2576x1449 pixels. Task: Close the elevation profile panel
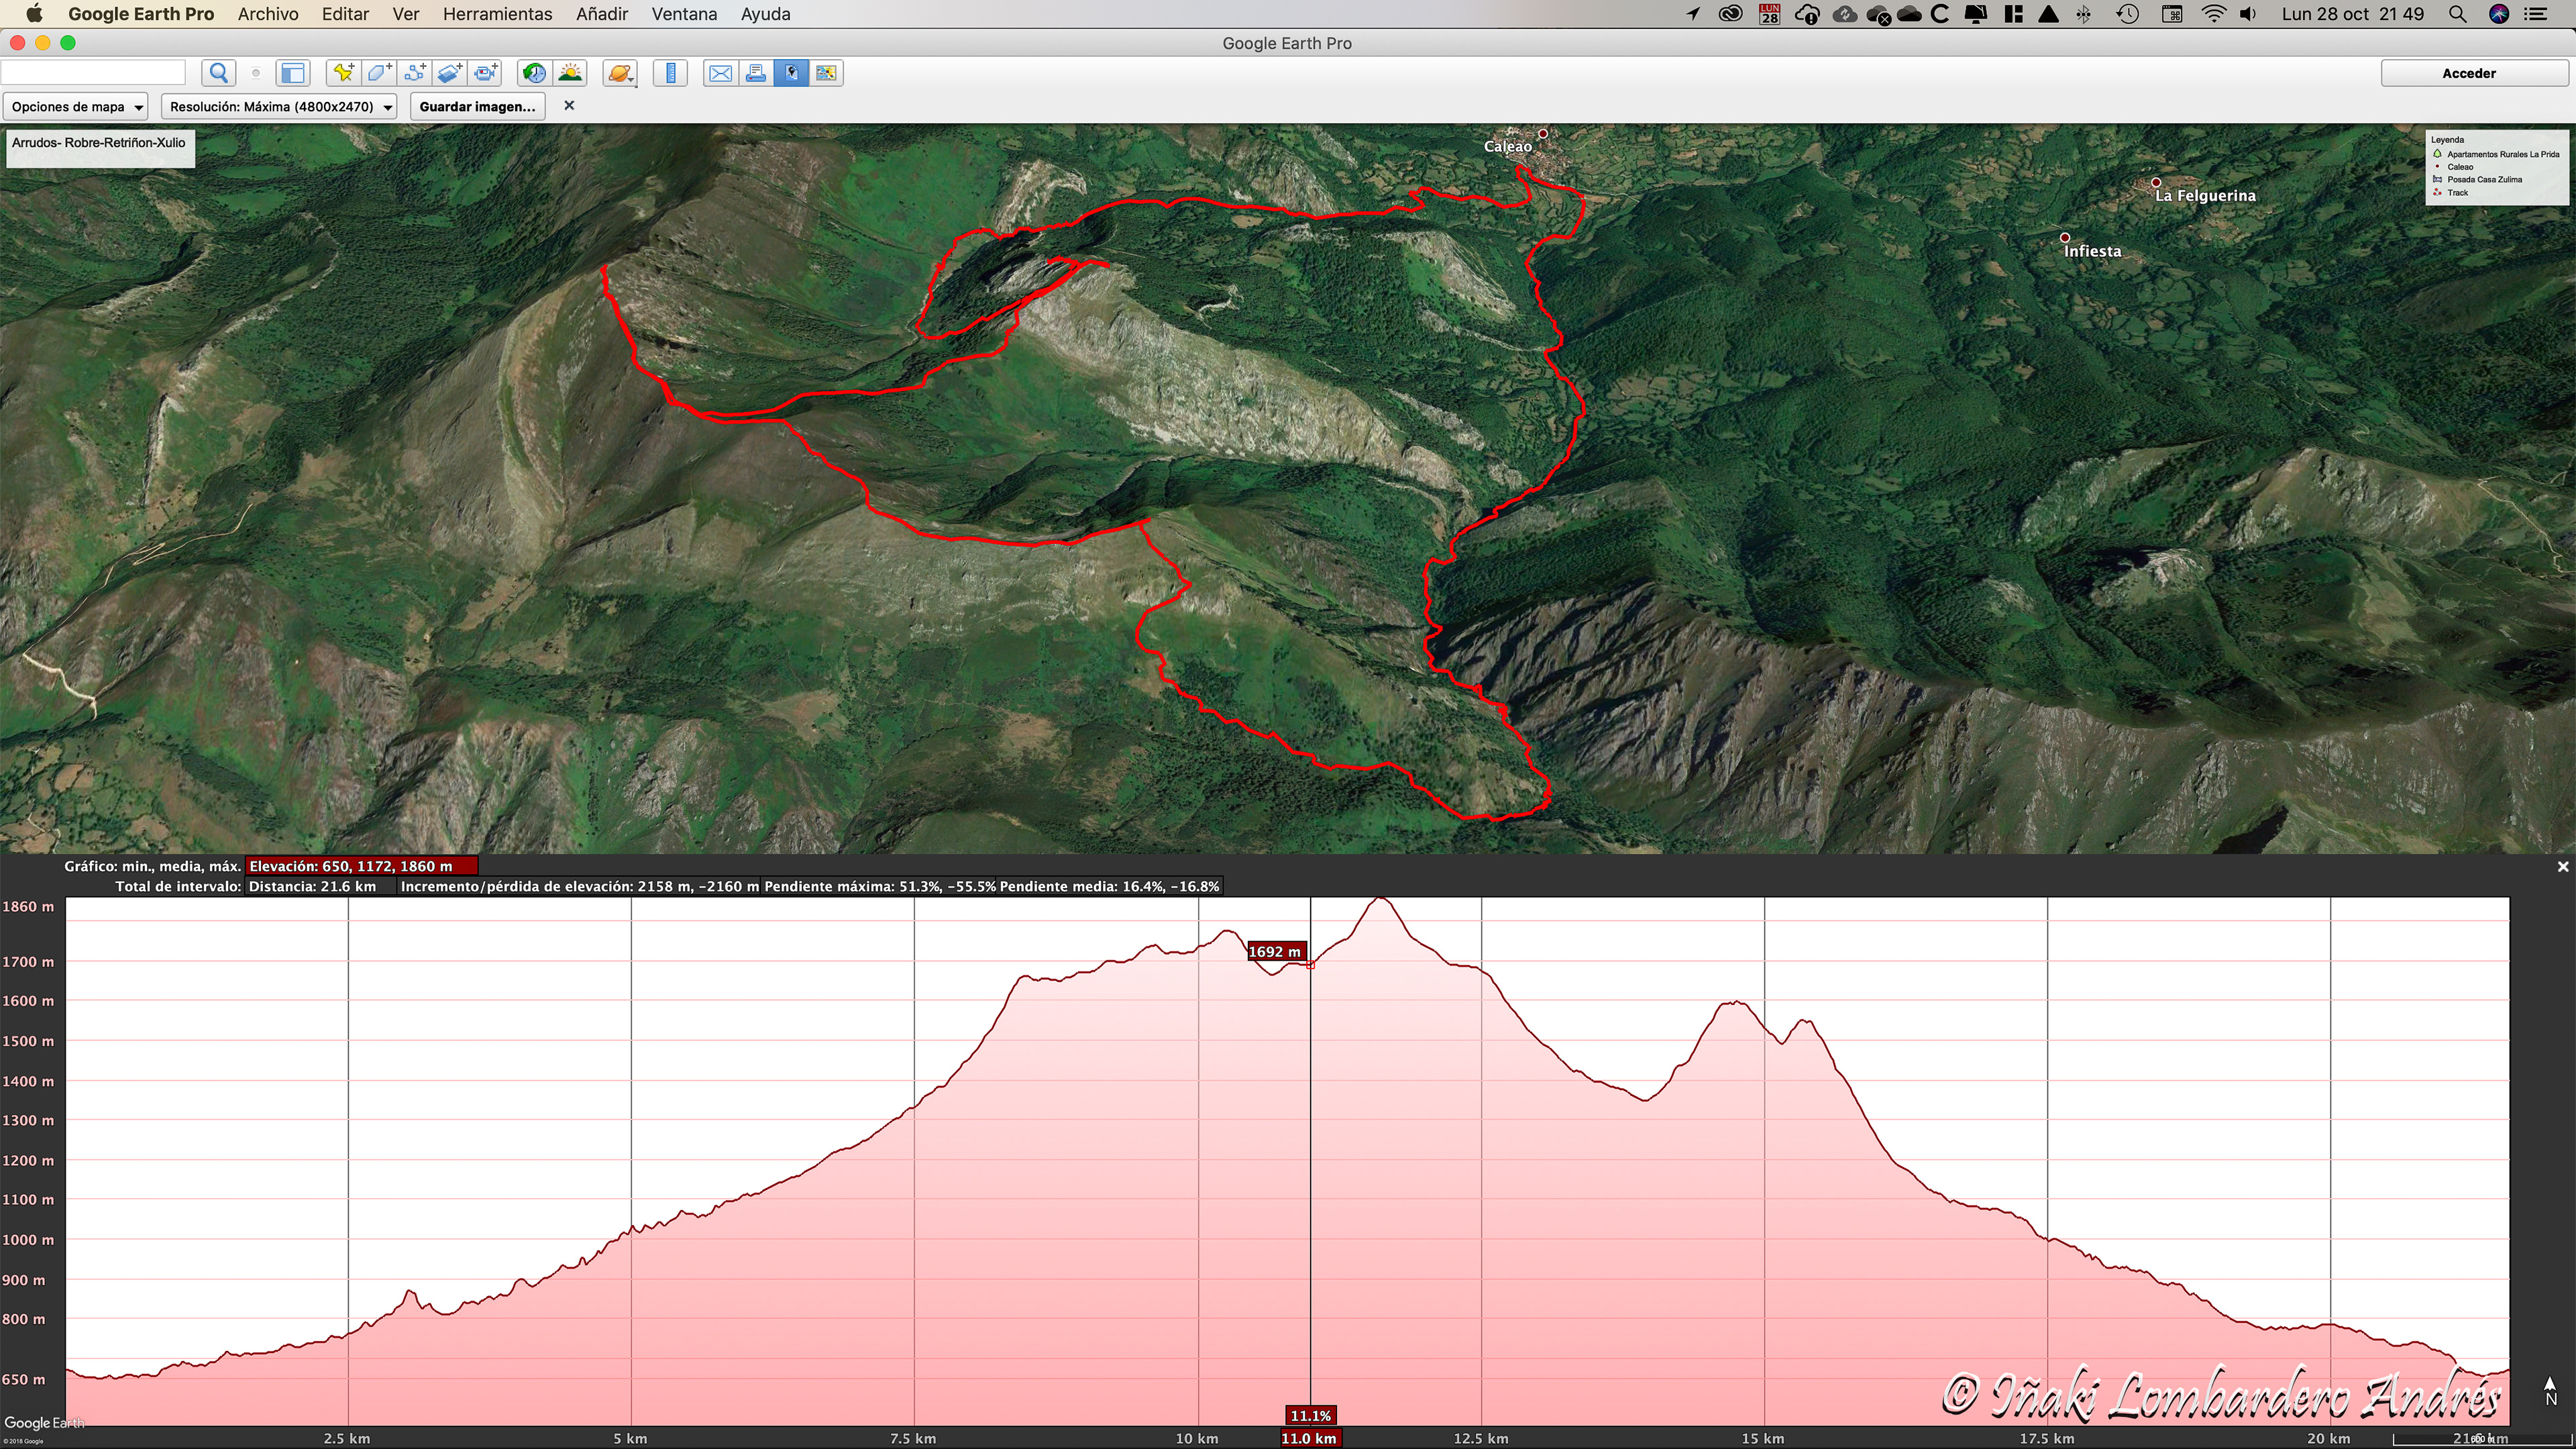point(2562,867)
